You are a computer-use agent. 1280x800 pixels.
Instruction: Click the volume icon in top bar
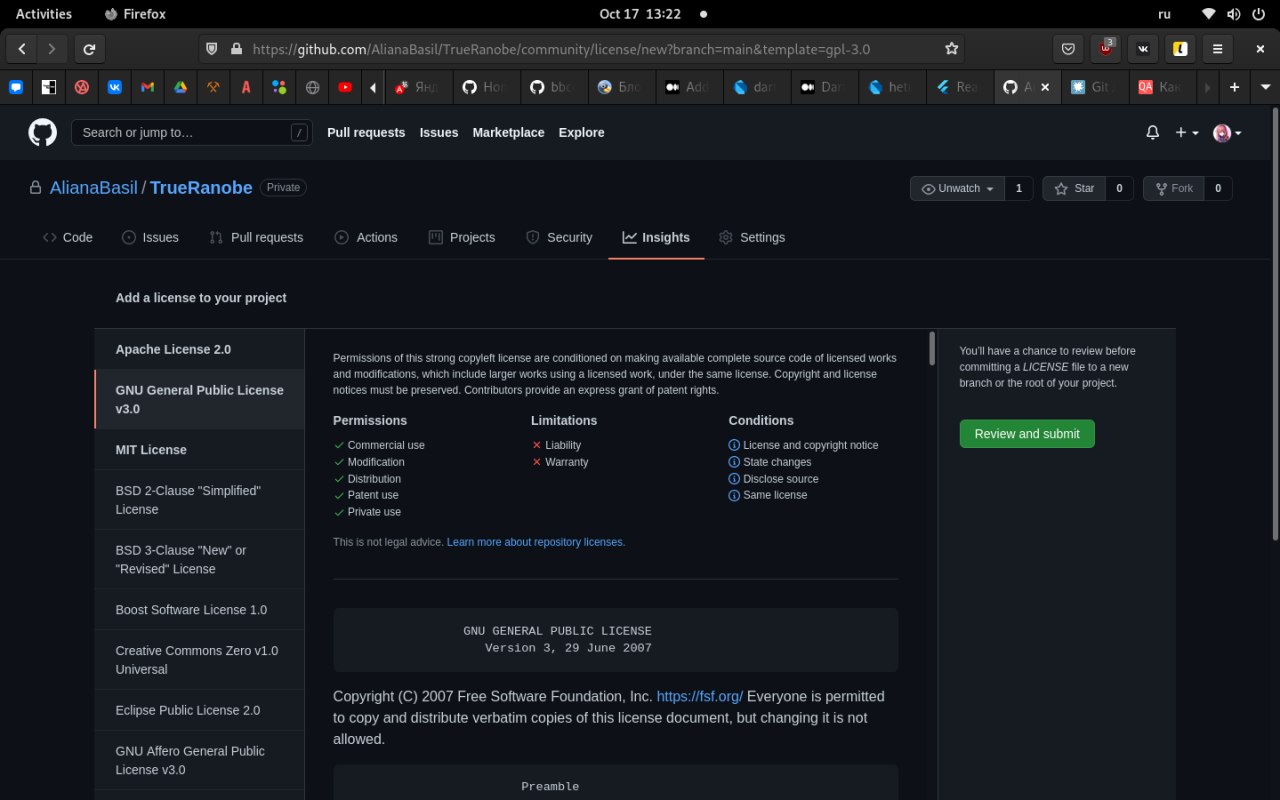pyautogui.click(x=1232, y=14)
